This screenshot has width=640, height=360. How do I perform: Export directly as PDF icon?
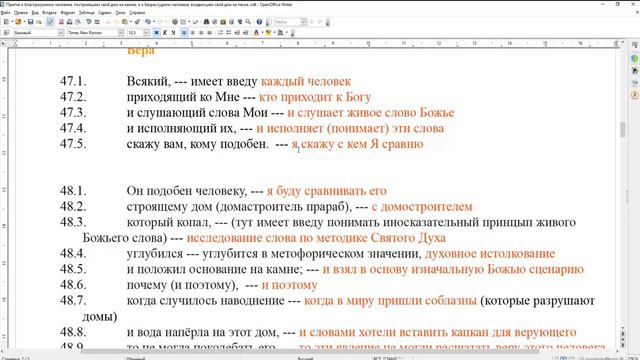tap(61, 22)
